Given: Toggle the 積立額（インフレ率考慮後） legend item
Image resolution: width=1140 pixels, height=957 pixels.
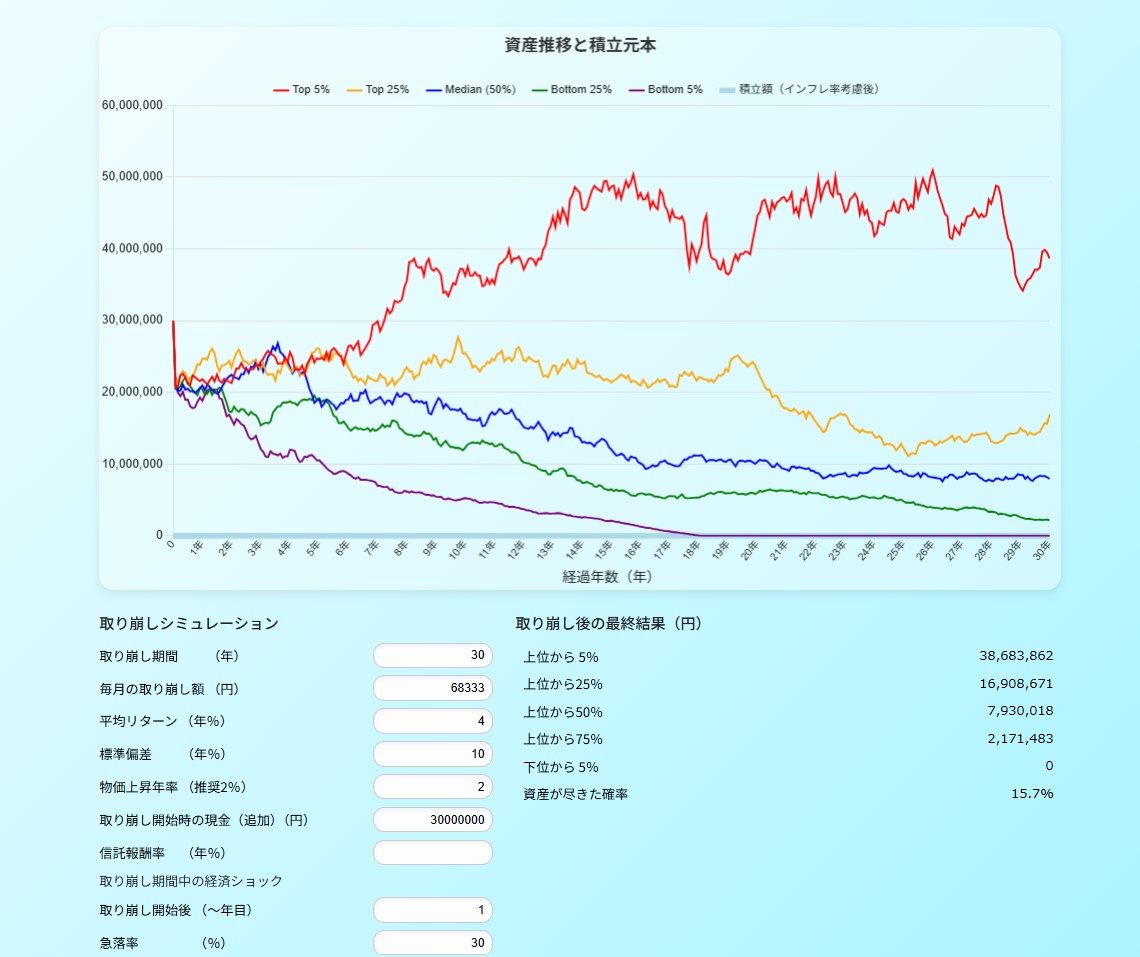Looking at the screenshot, I should pos(798,90).
